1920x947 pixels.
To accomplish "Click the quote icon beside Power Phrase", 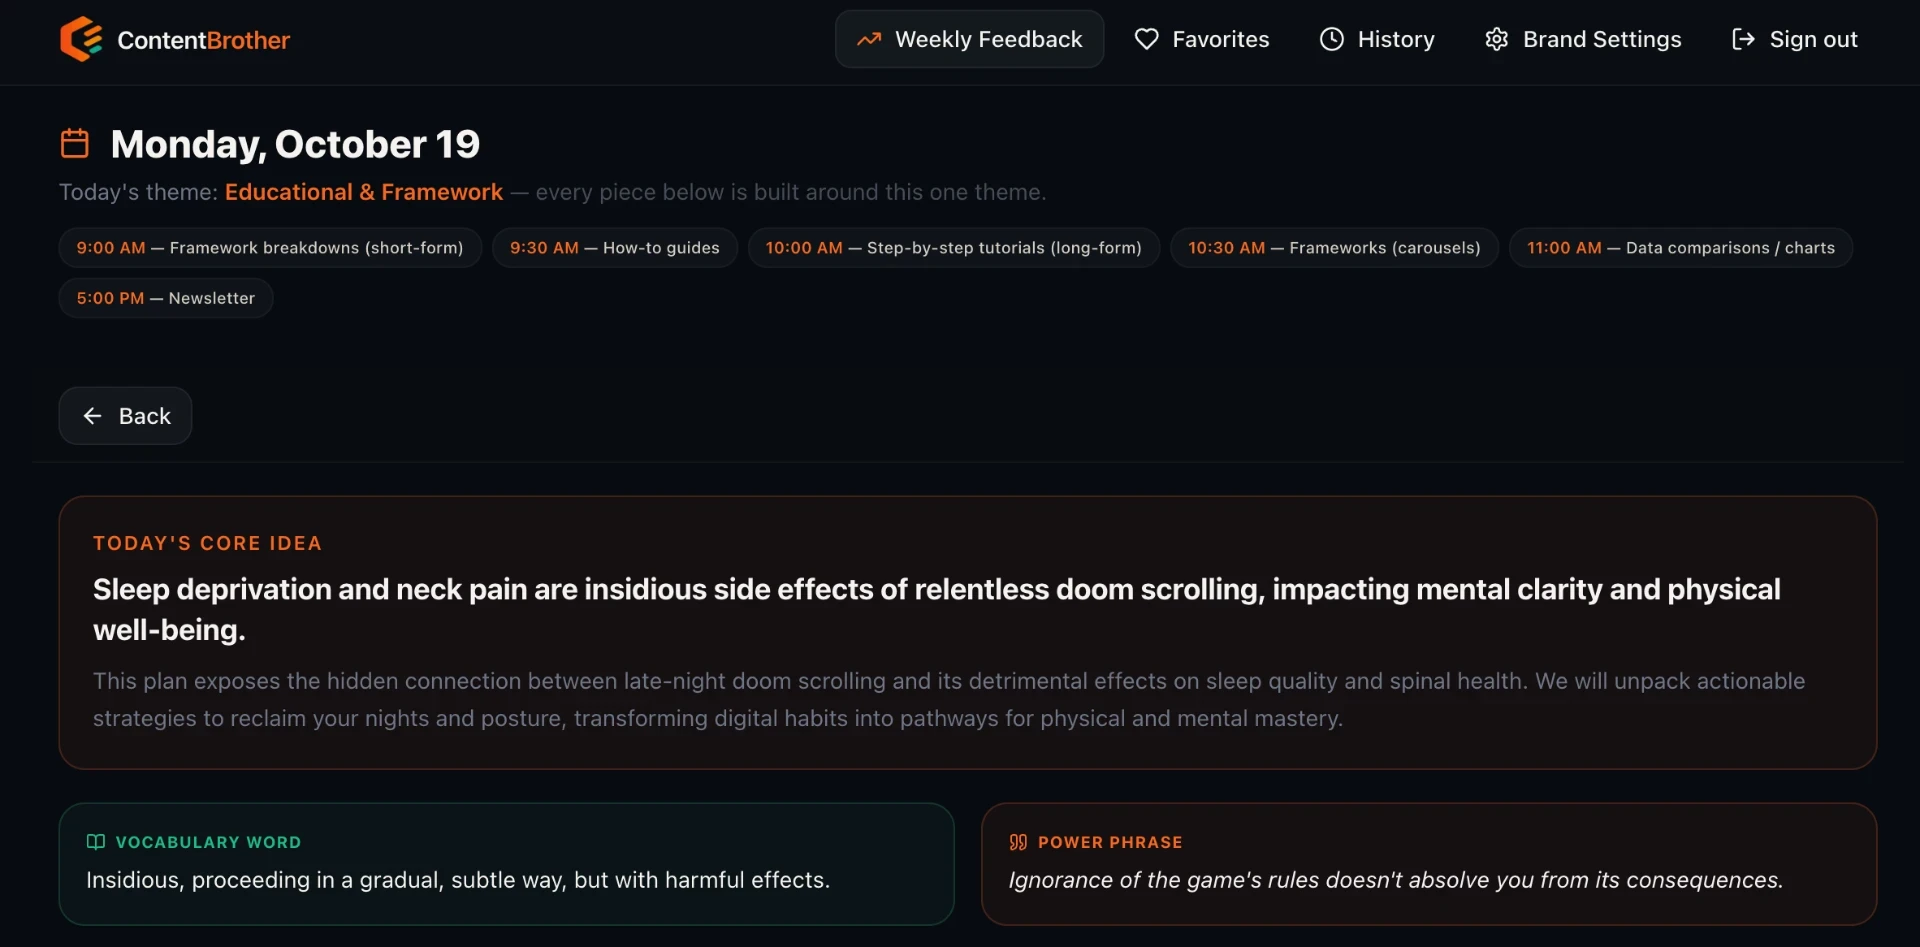I will pos(1018,842).
